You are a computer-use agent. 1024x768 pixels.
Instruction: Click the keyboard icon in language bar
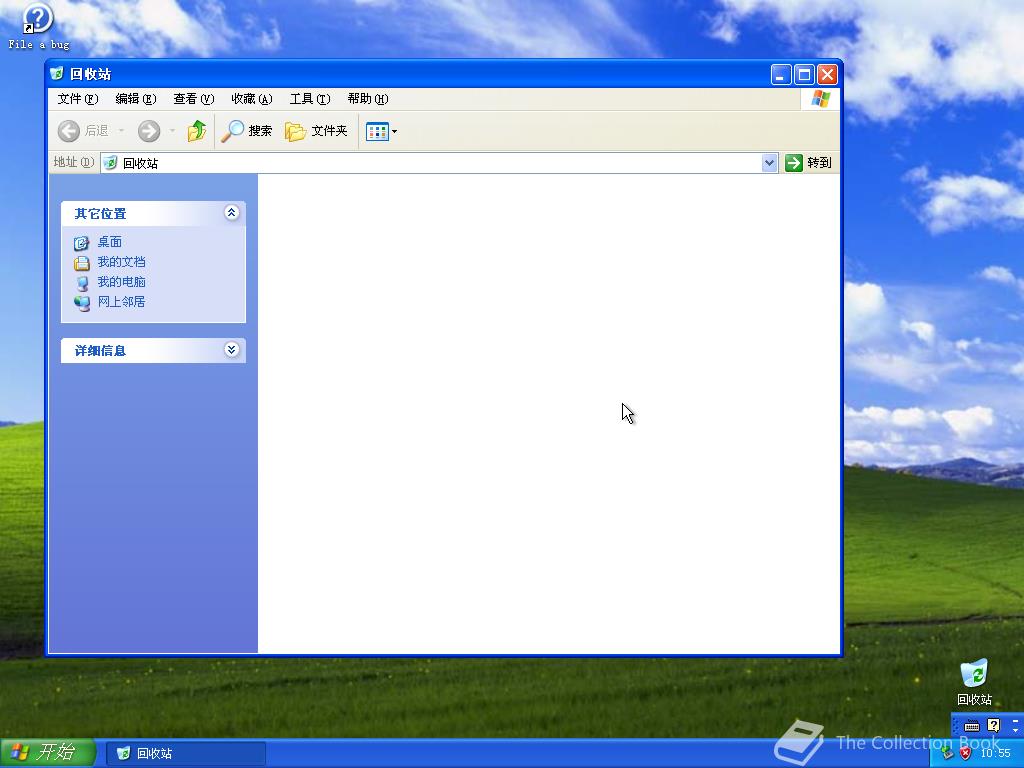click(x=972, y=726)
